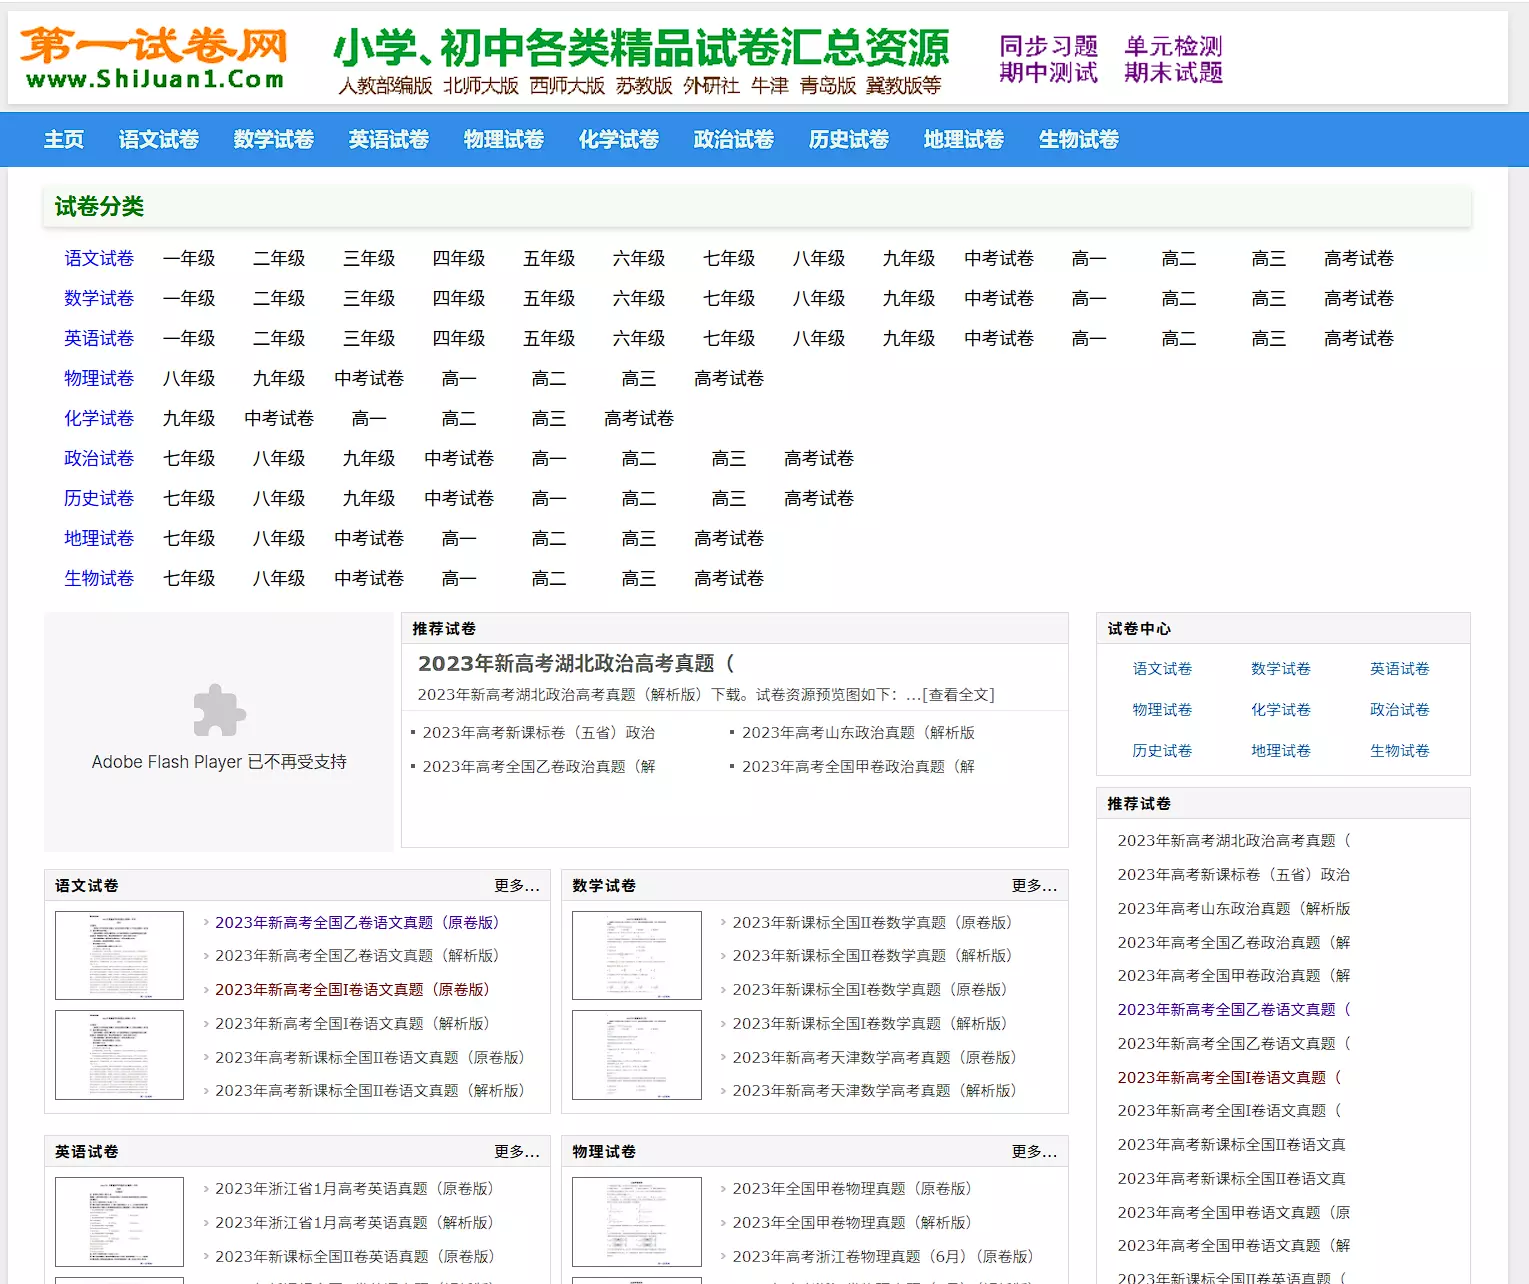1529x1284 pixels.
Task: Open second thumbnail in 语文试卷 section
Action: coord(119,1054)
